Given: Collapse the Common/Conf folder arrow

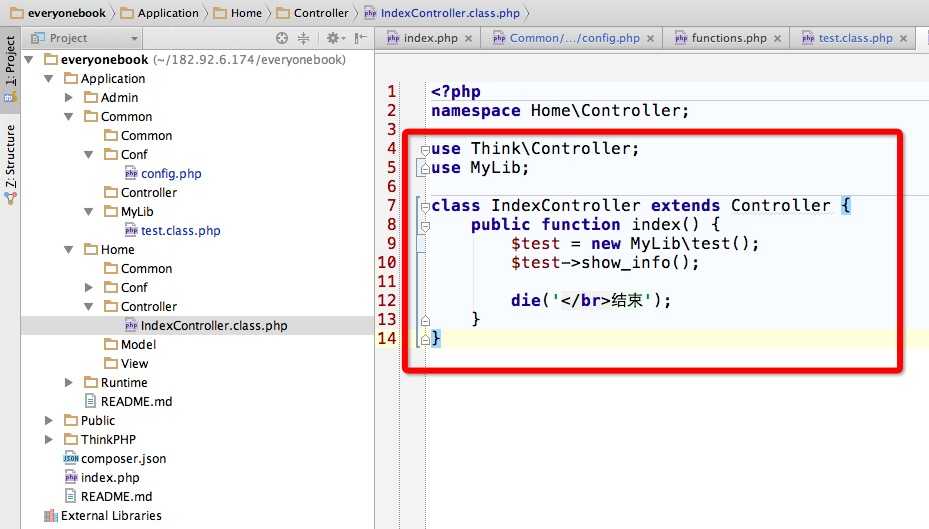Looking at the screenshot, I should point(89,155).
